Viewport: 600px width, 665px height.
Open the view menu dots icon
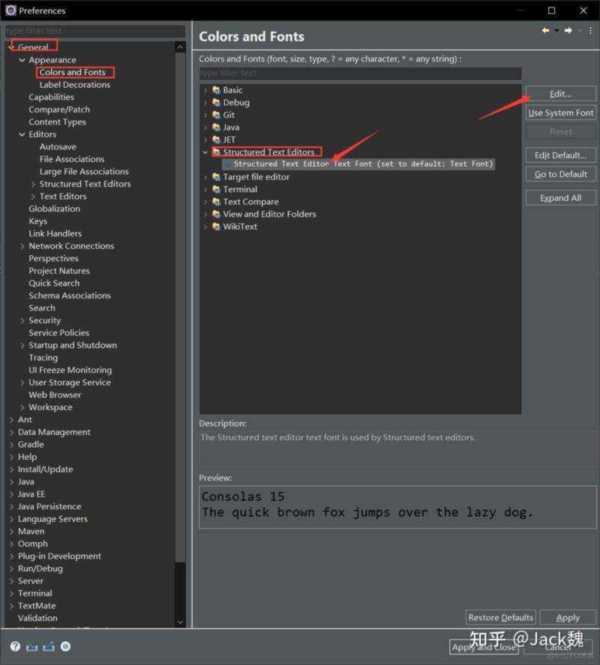coord(590,31)
